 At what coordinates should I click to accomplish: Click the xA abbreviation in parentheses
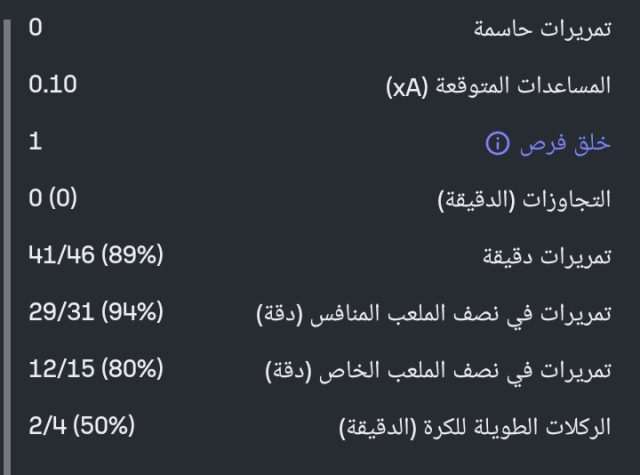click(409, 87)
